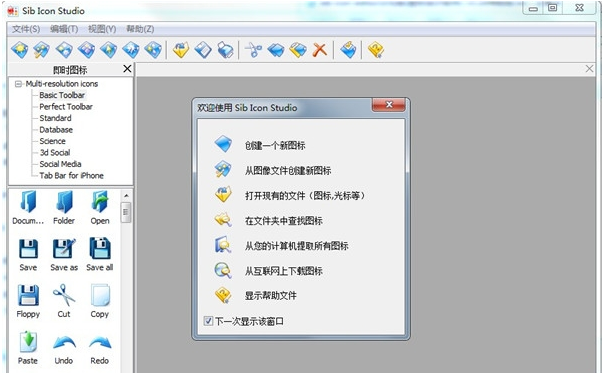The image size is (604, 373).
Task: Select Database in the icon tree
Action: (56, 129)
